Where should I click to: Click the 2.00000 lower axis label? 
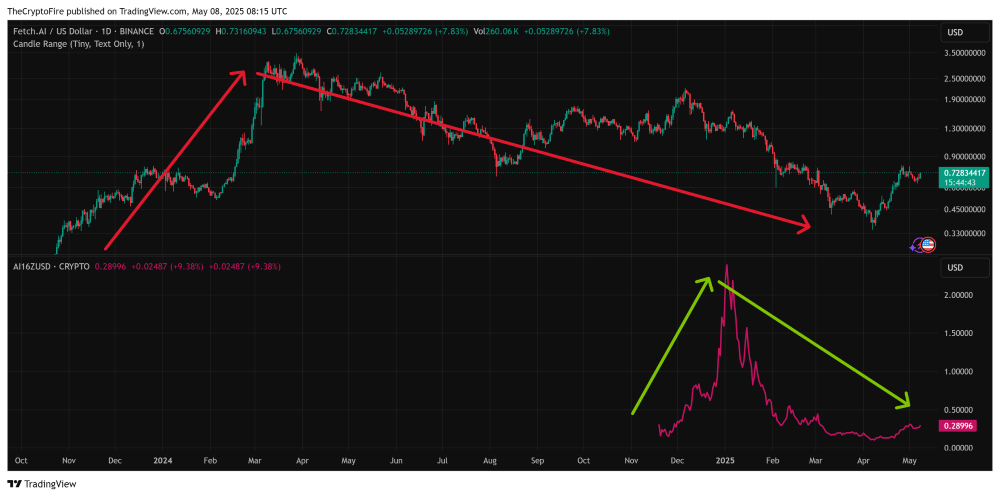coord(957,295)
